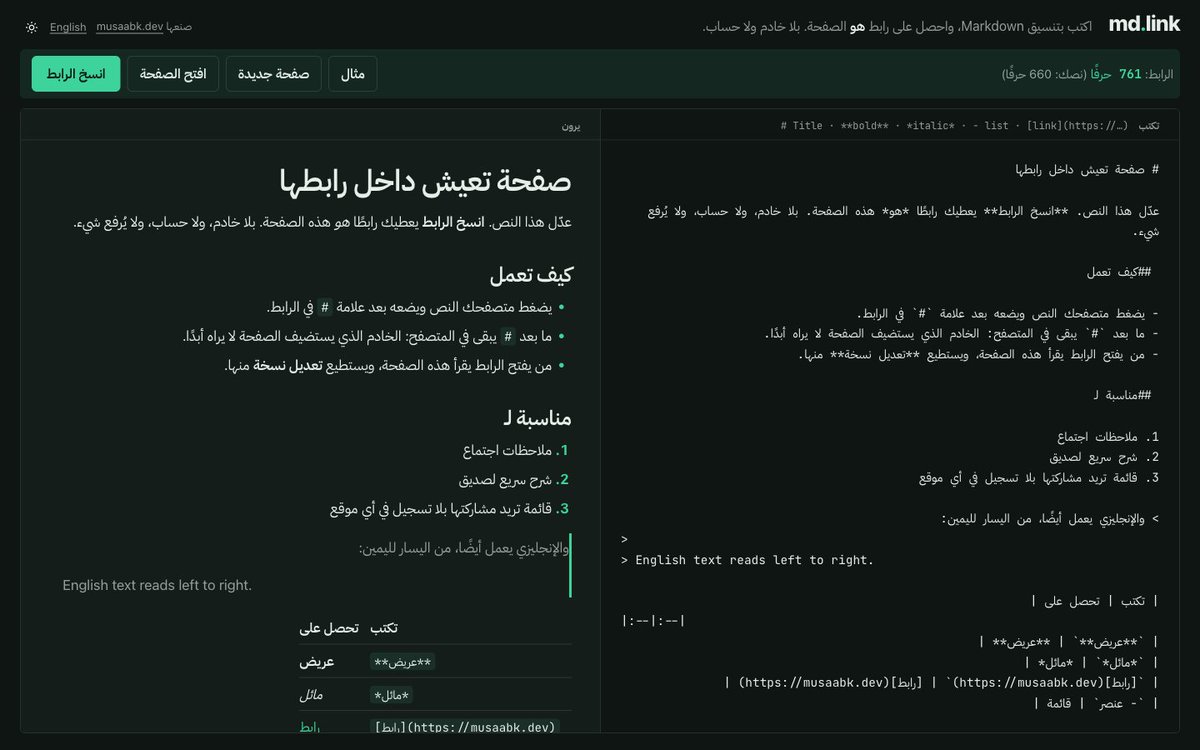Open the musaabk.dev author link
This screenshot has height=750, width=1200.
[129, 27]
